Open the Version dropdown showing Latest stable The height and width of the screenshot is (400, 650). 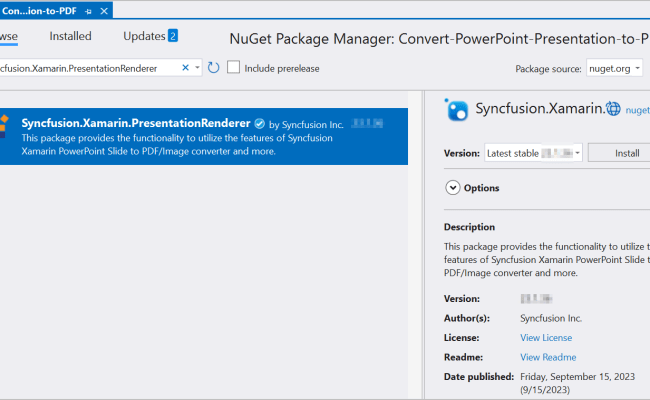(533, 153)
